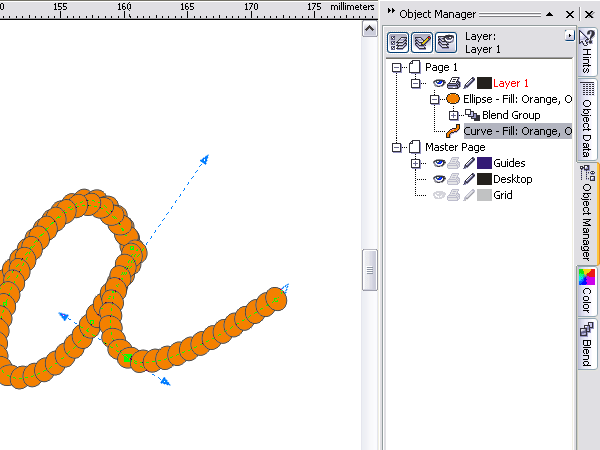Click the vertical scrollbar thumb

click(370, 270)
